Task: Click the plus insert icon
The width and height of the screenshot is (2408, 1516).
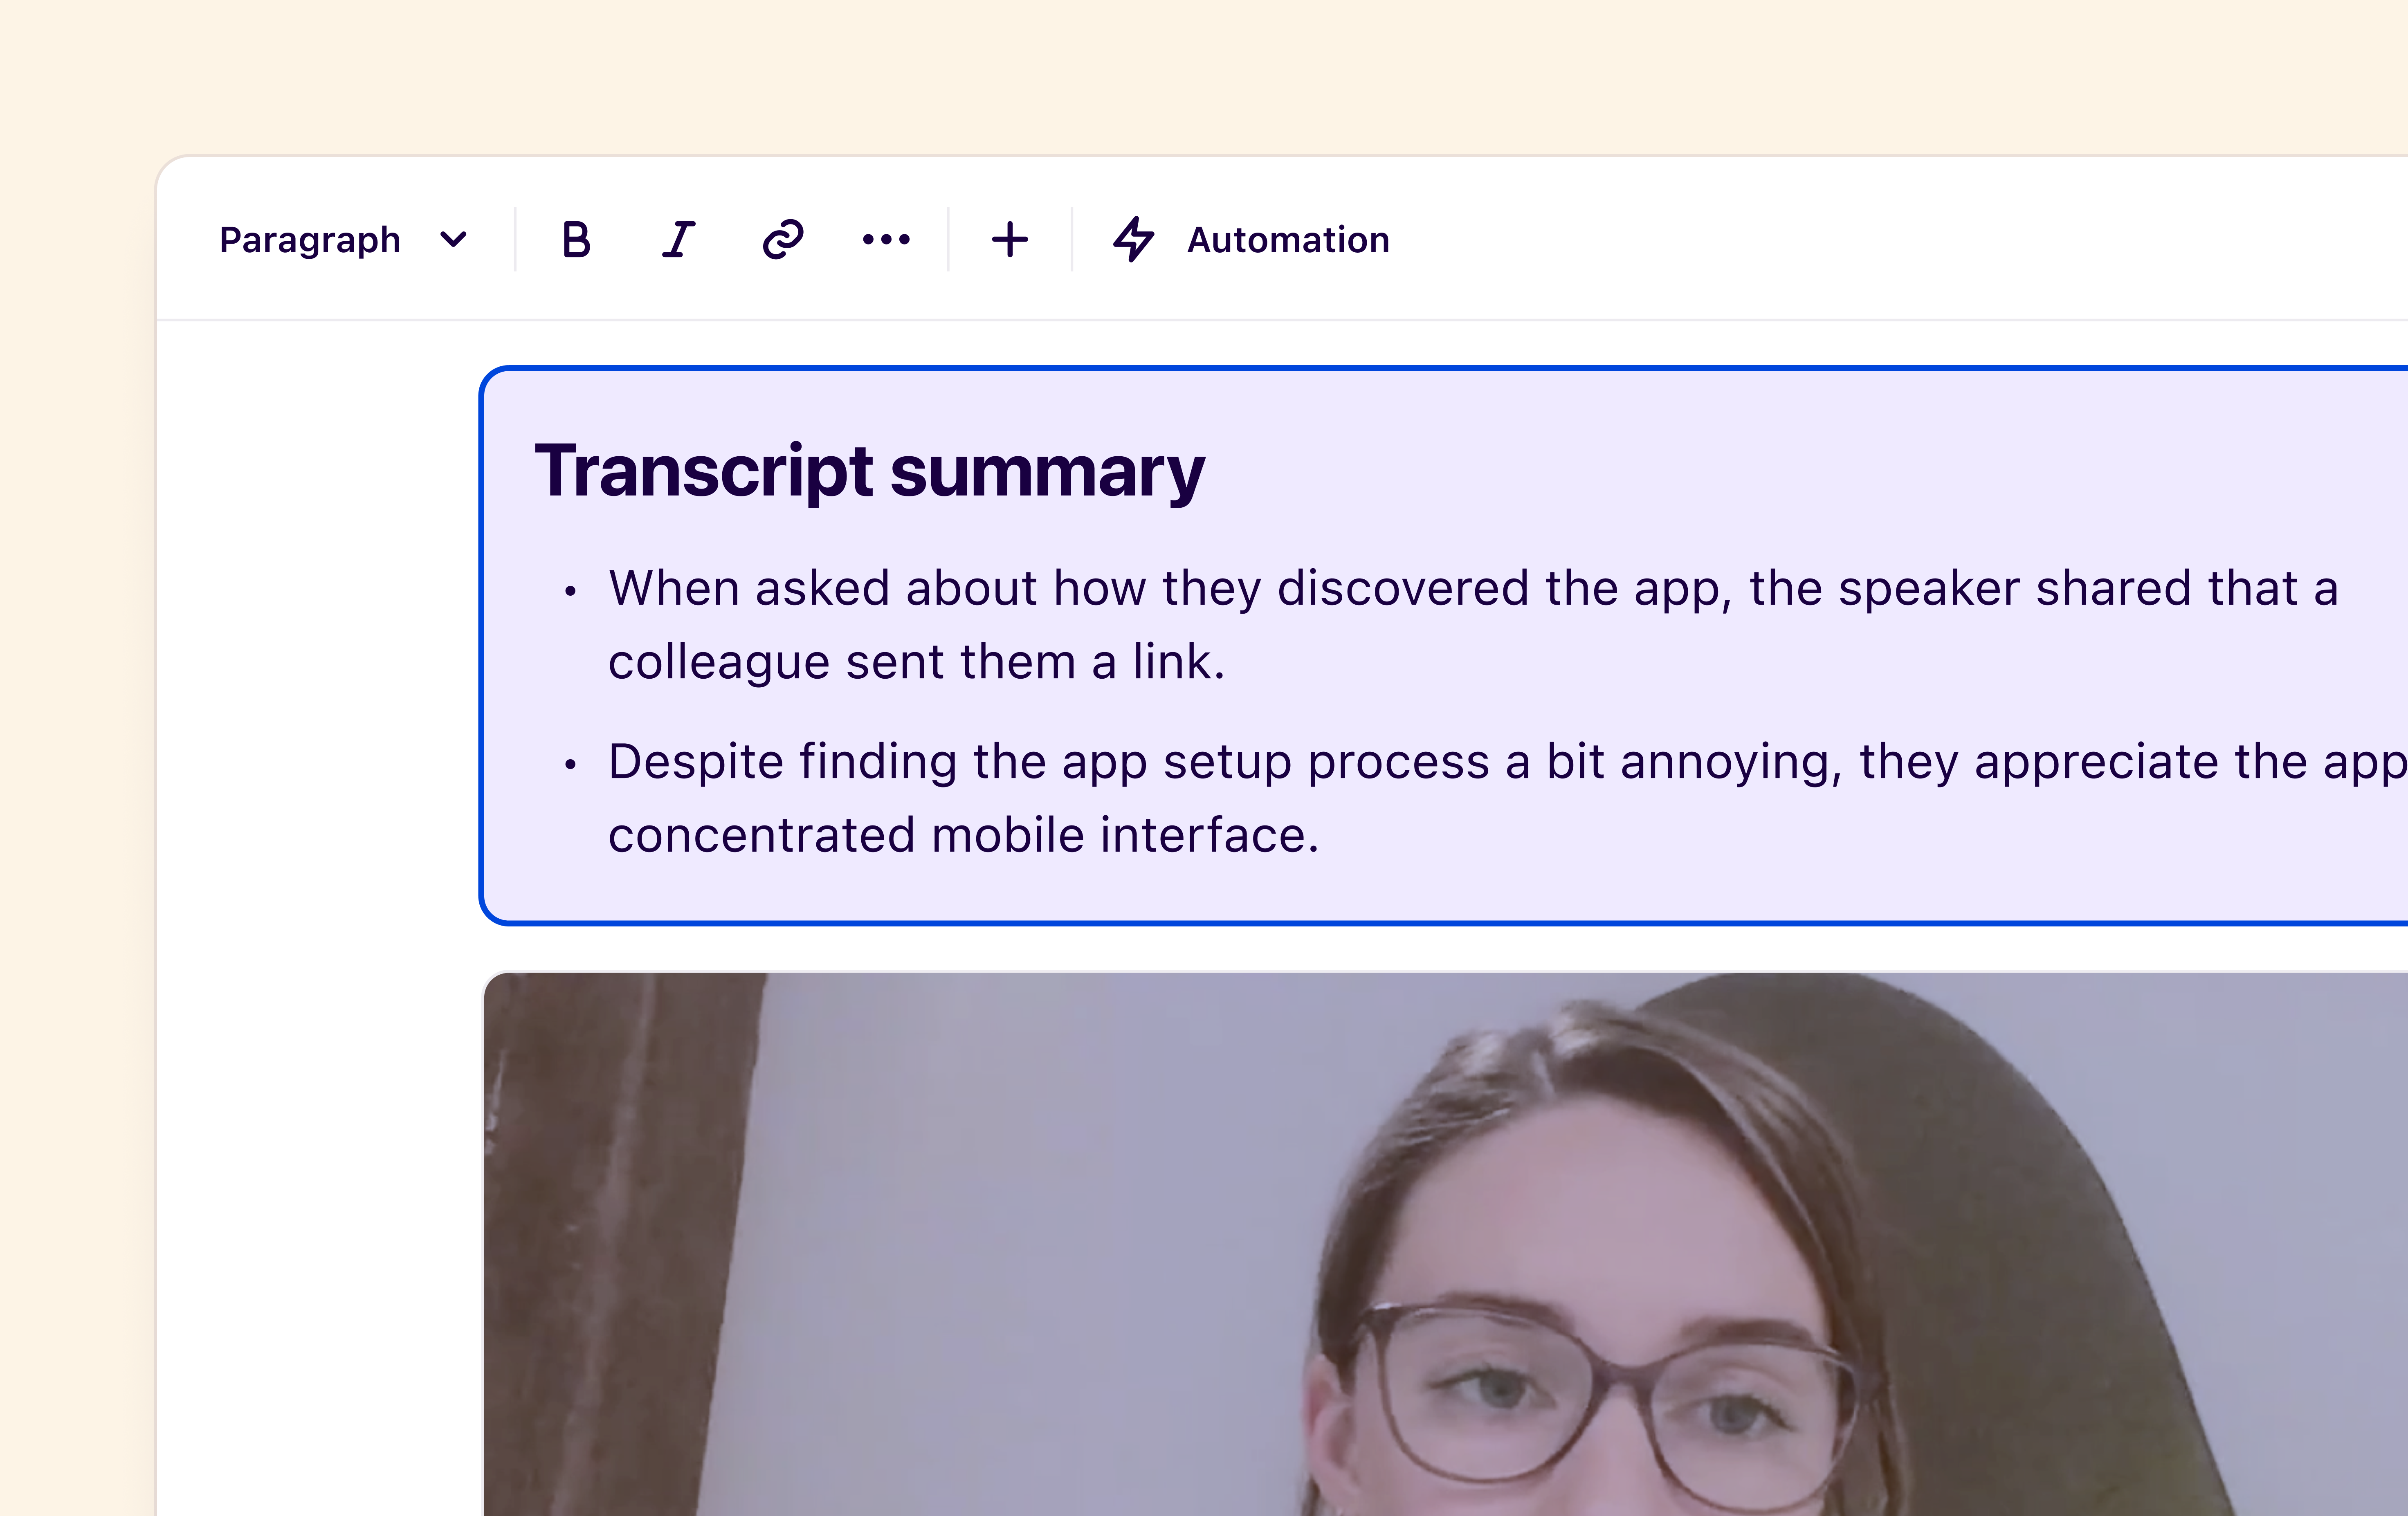Action: click(x=1010, y=240)
